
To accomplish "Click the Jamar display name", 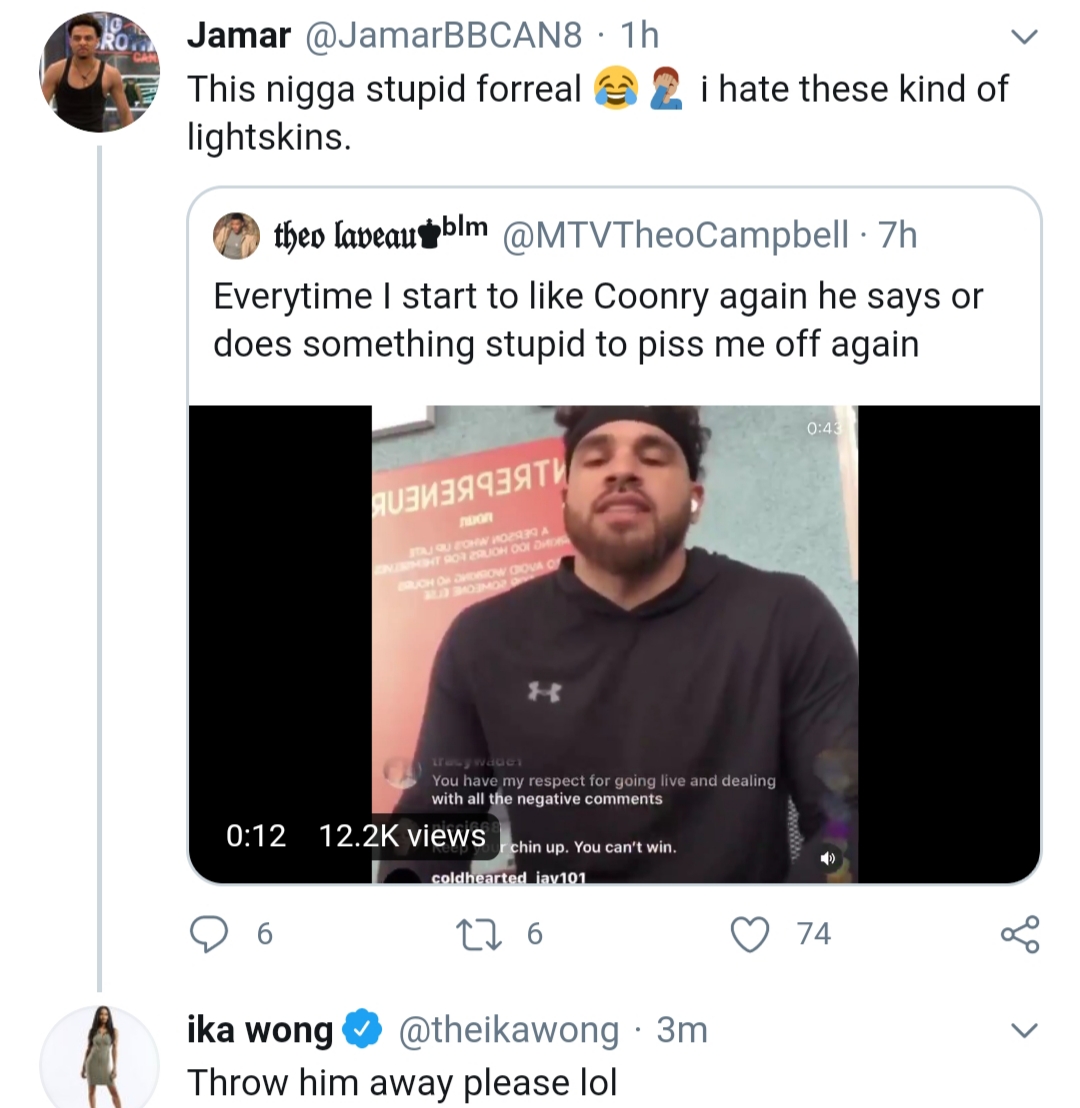I will tap(239, 35).
